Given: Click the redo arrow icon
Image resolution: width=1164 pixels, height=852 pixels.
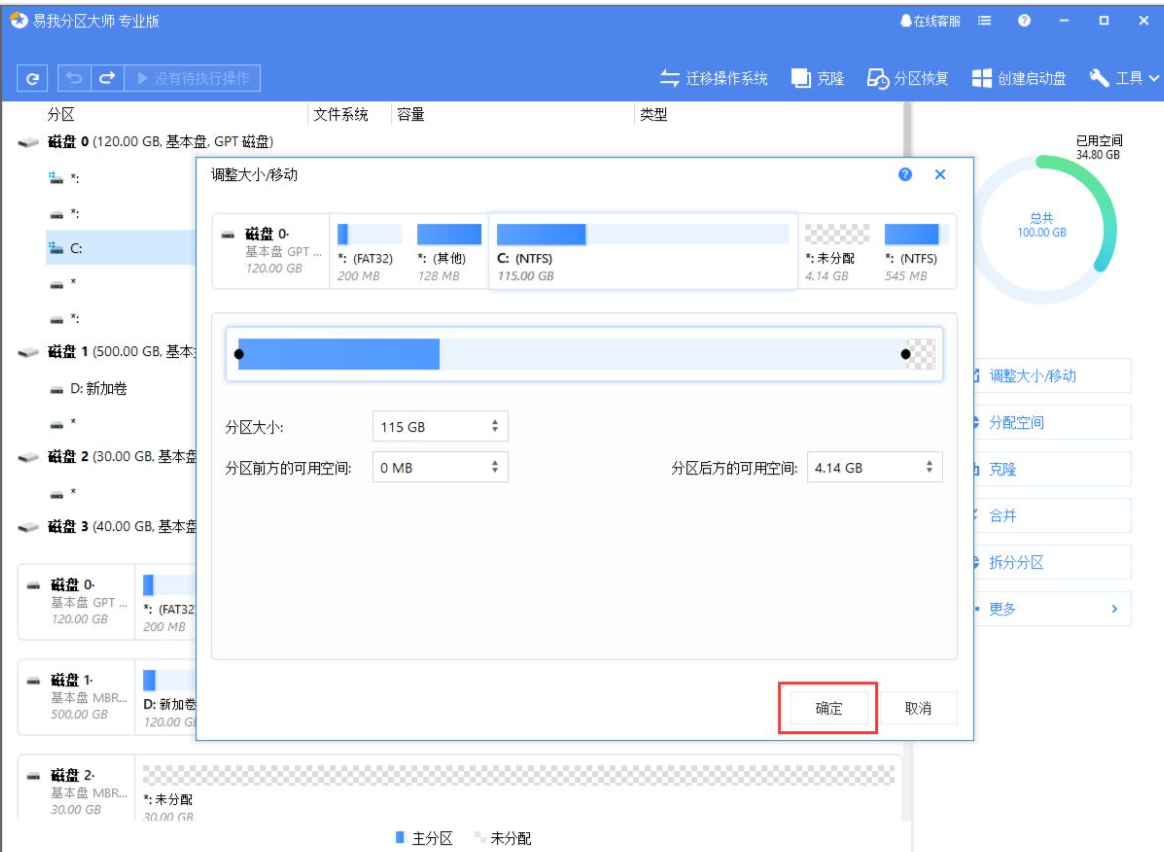Looking at the screenshot, I should (107, 78).
